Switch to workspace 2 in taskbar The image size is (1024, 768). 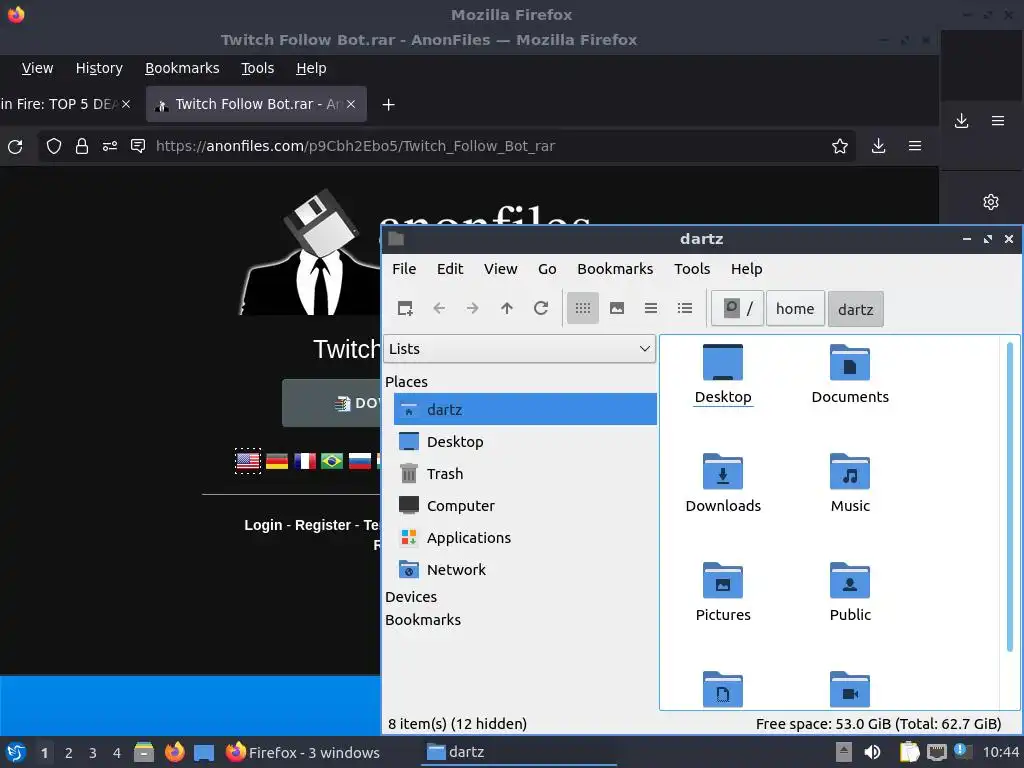click(69, 753)
